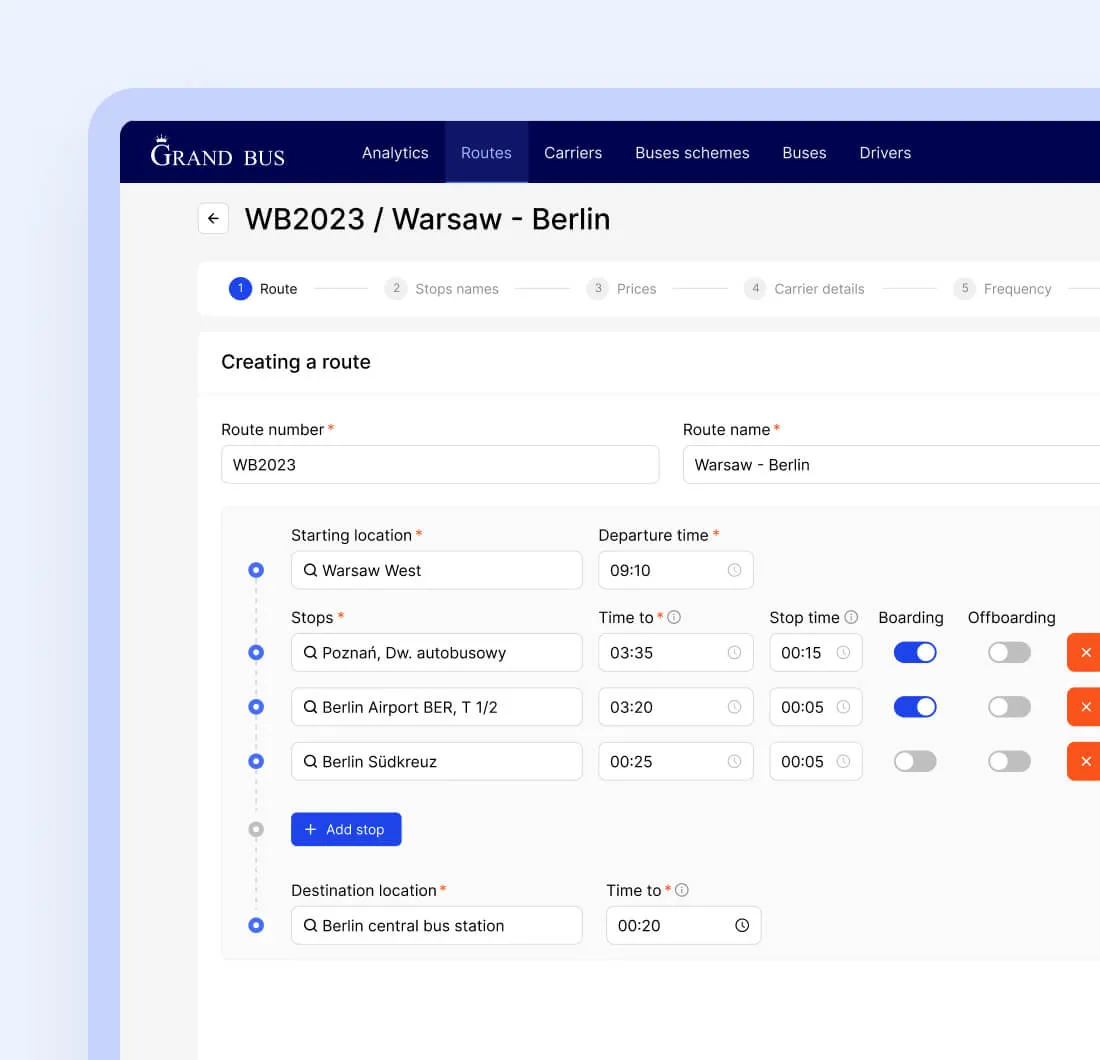
Task: Click the back arrow next to WB2023 title
Action: (x=213, y=218)
